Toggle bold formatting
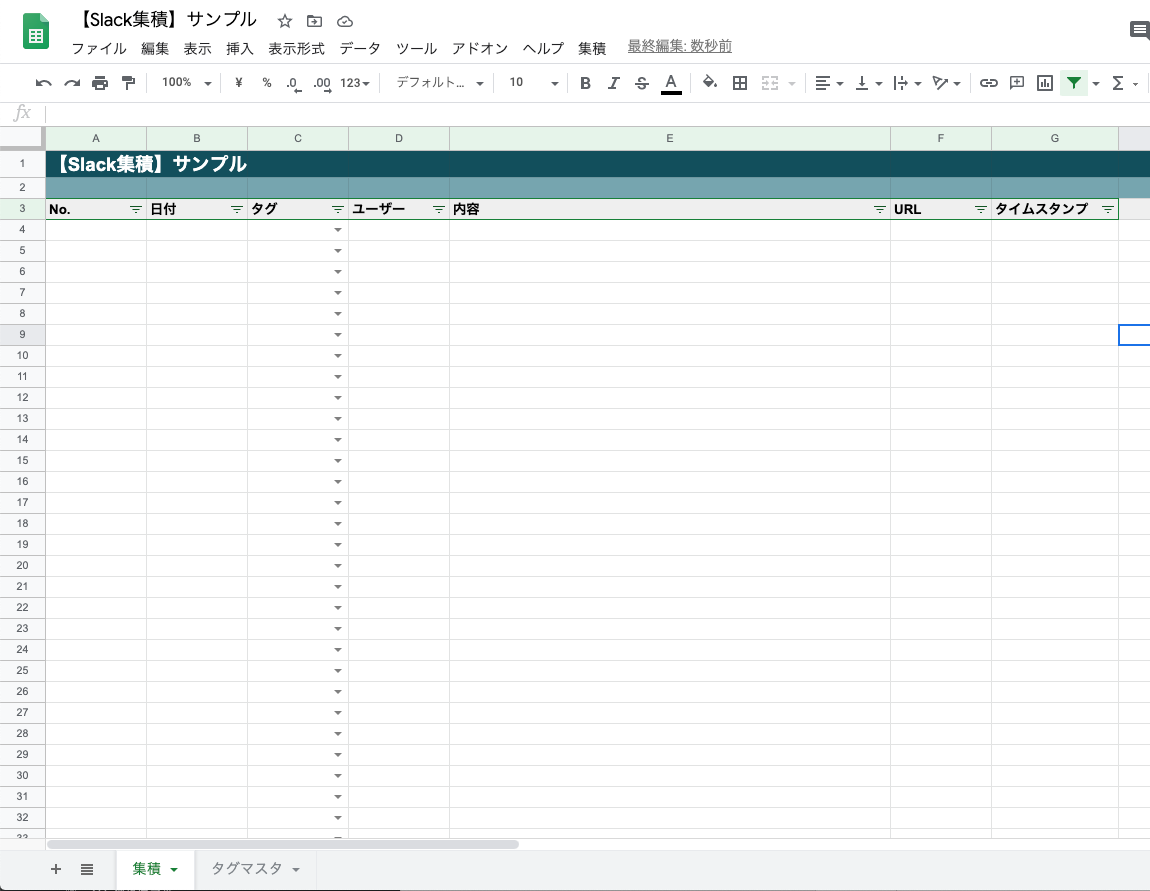The image size is (1150, 891). (x=585, y=83)
